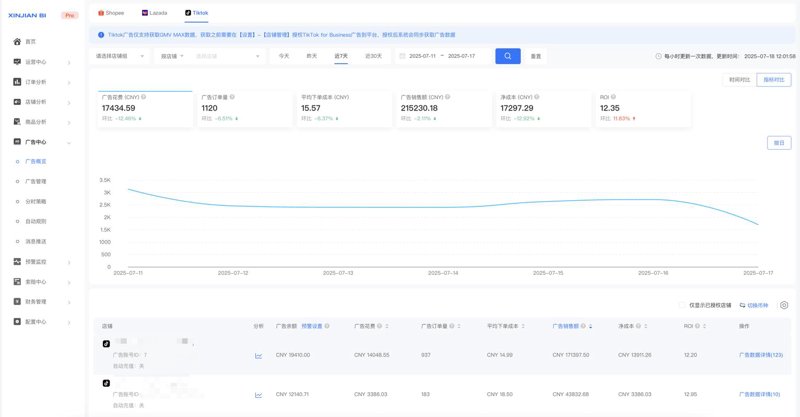Click the 切换币种 currency switch link
The image size is (800, 417).
coord(754,305)
